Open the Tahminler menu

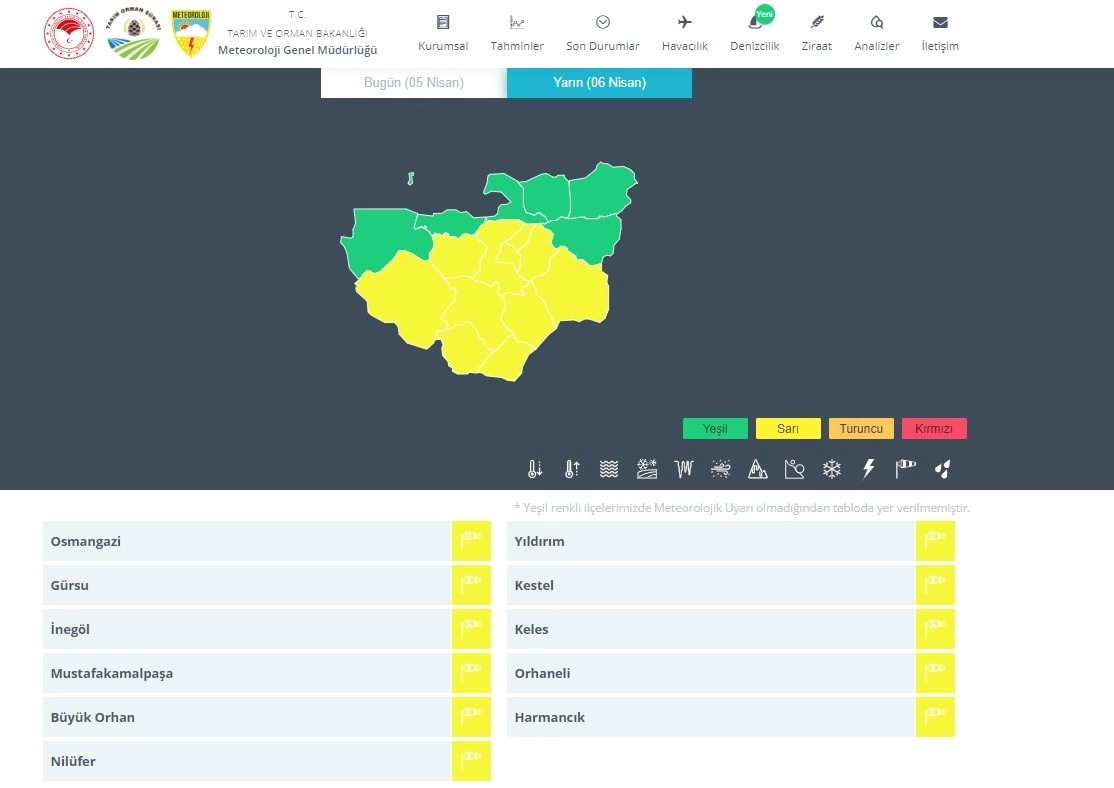pyautogui.click(x=517, y=33)
